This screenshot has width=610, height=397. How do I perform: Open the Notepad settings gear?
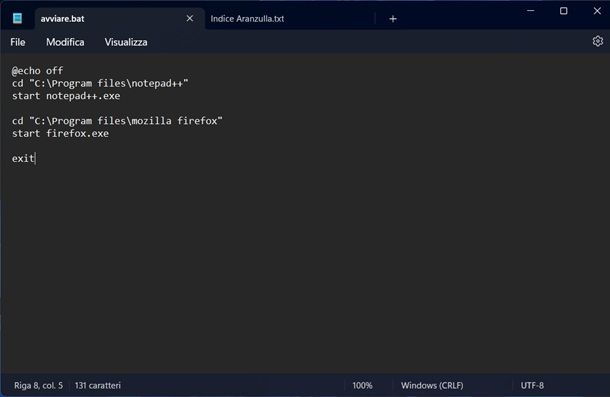(598, 41)
